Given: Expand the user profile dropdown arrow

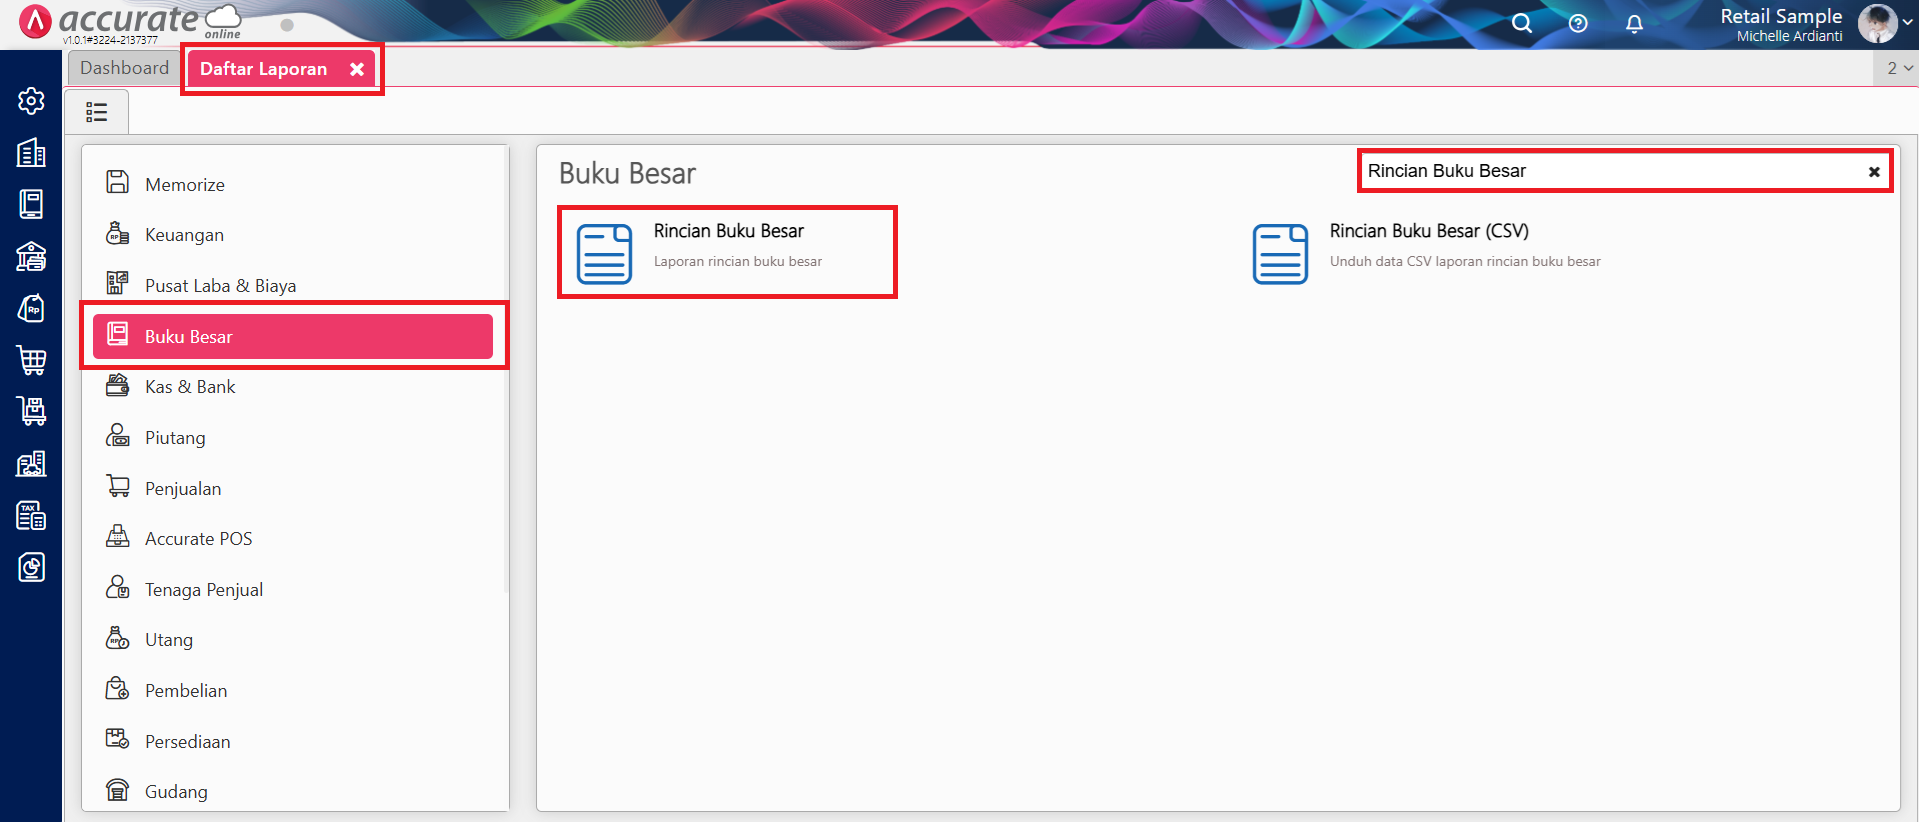Looking at the screenshot, I should 1908,22.
